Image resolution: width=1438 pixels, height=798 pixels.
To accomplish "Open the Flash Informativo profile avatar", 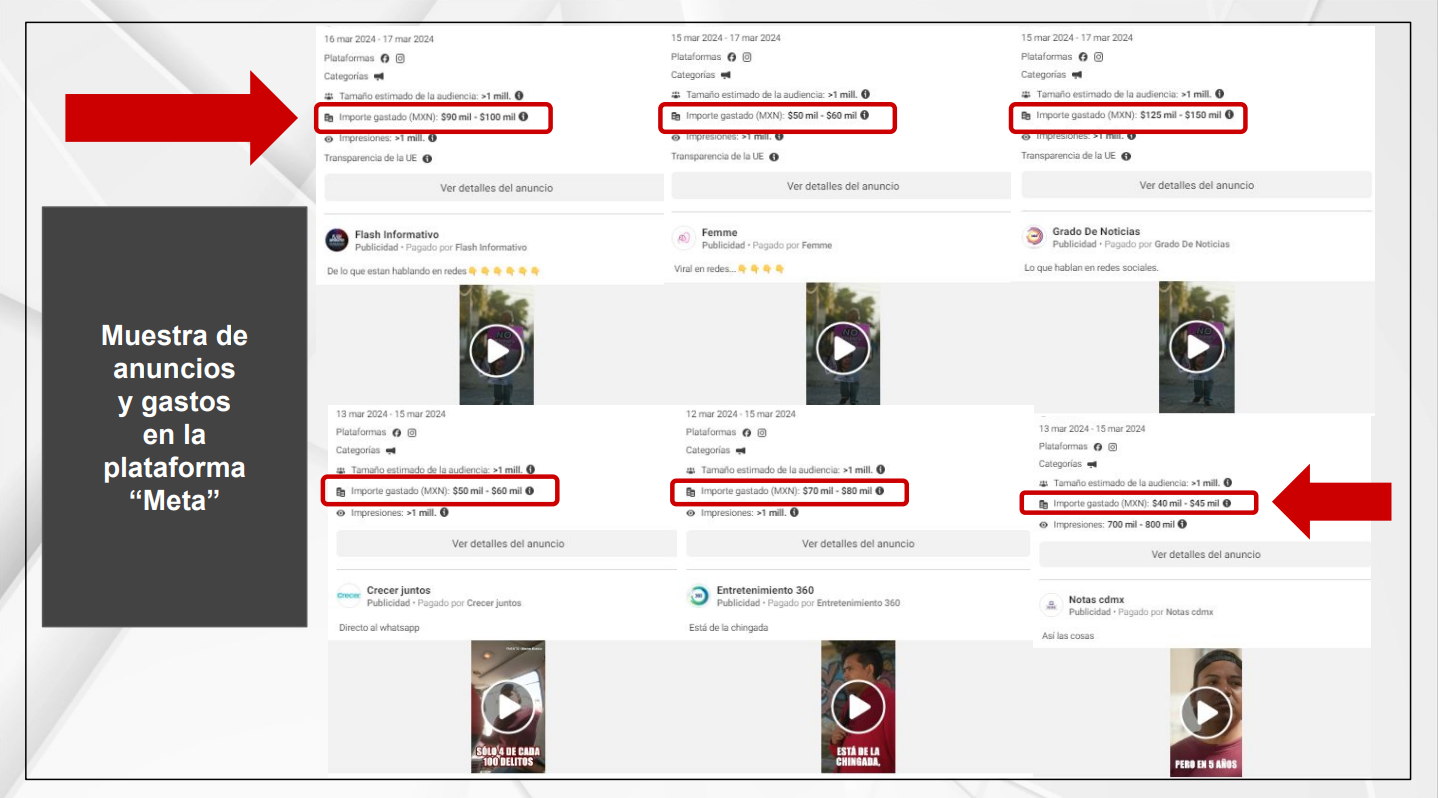I will pyautogui.click(x=336, y=240).
